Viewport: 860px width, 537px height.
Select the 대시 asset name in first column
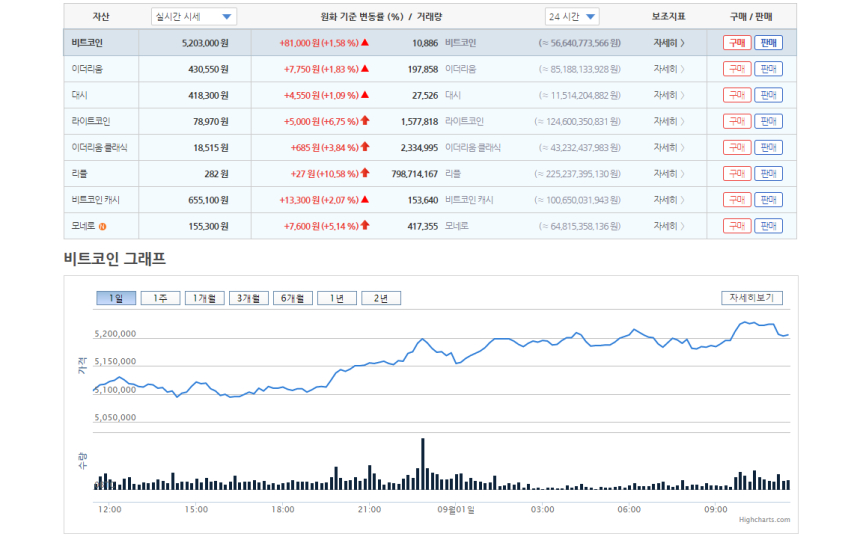coord(80,95)
